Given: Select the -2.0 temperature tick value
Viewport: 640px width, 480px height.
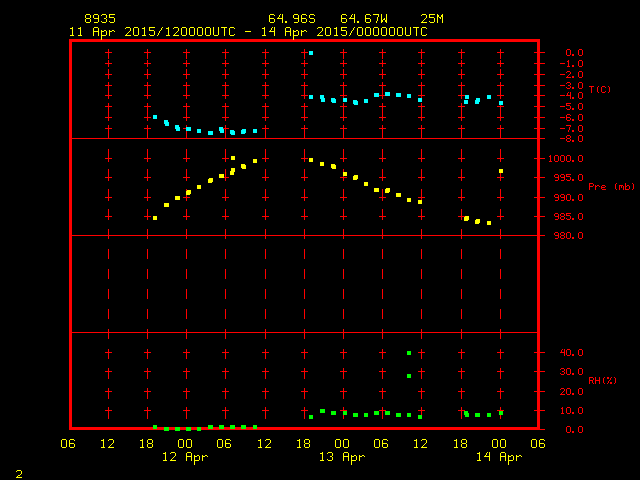Looking at the screenshot, I should pos(571,75).
